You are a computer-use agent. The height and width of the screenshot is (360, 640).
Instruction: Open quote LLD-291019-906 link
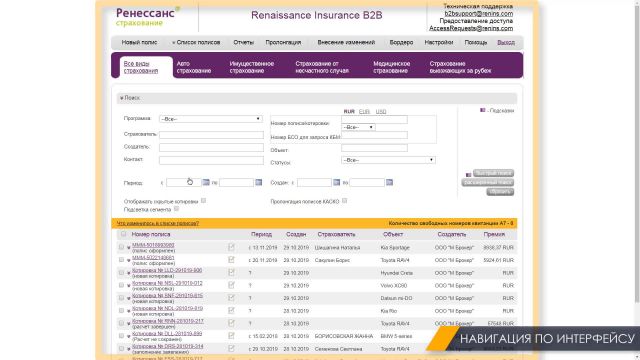pos(167,270)
